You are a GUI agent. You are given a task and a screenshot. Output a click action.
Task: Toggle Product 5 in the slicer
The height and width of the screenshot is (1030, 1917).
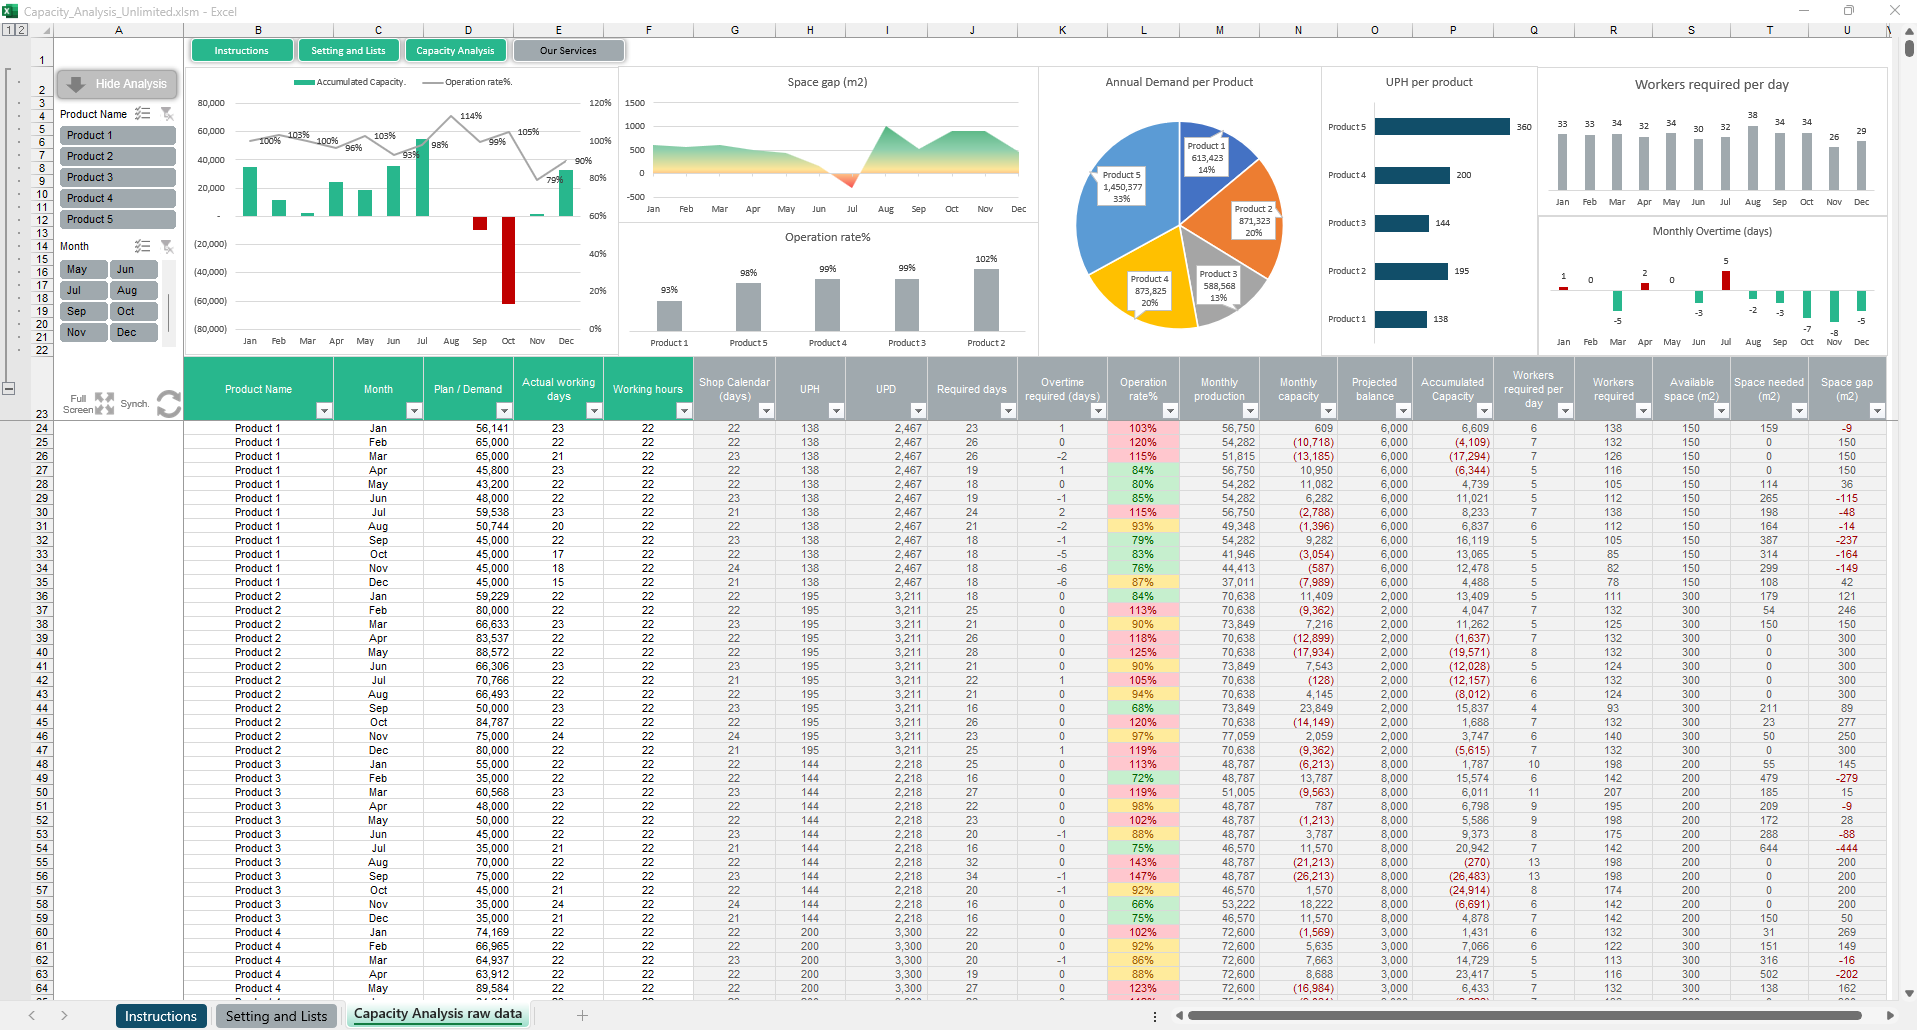[x=117, y=219]
